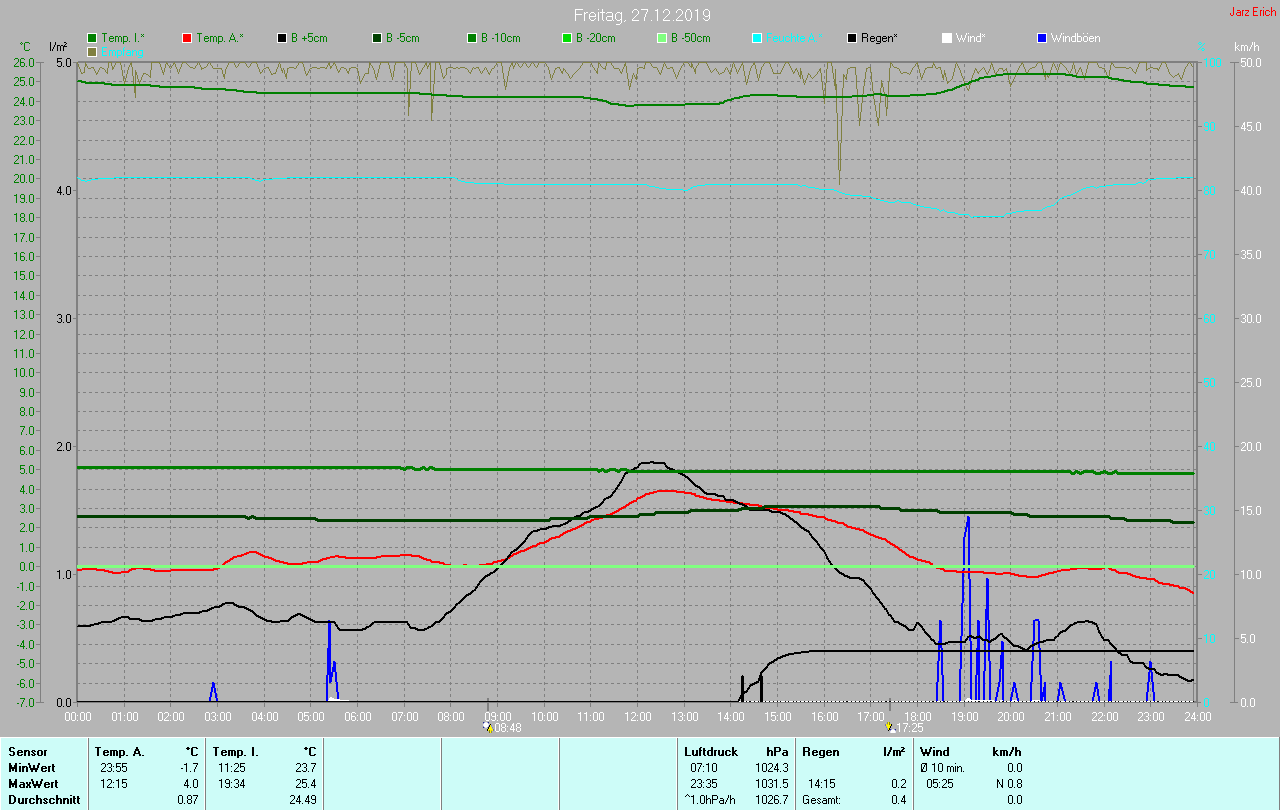
Task: Click the date title Freitag, 27.12.2019
Action: click(x=642, y=15)
